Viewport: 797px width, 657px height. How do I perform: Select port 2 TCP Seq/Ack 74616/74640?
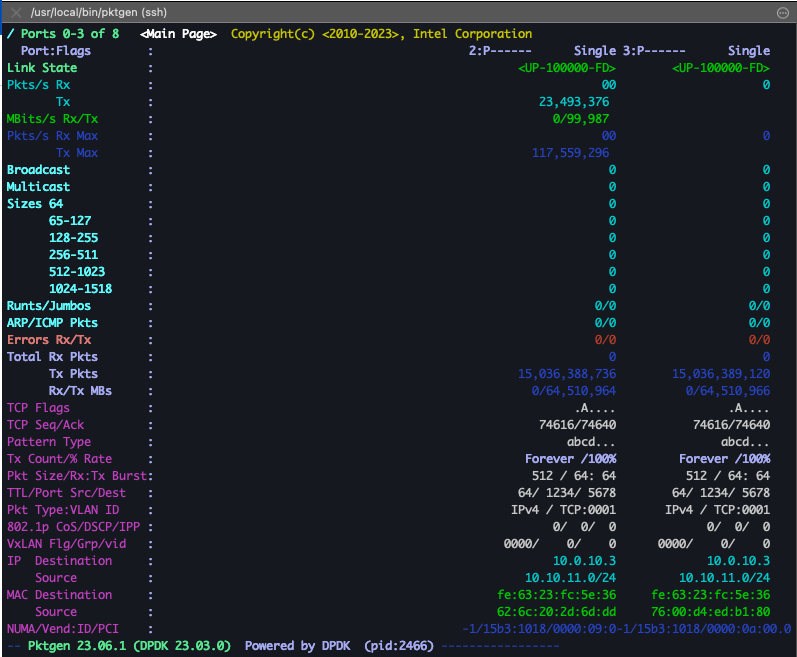tap(577, 425)
